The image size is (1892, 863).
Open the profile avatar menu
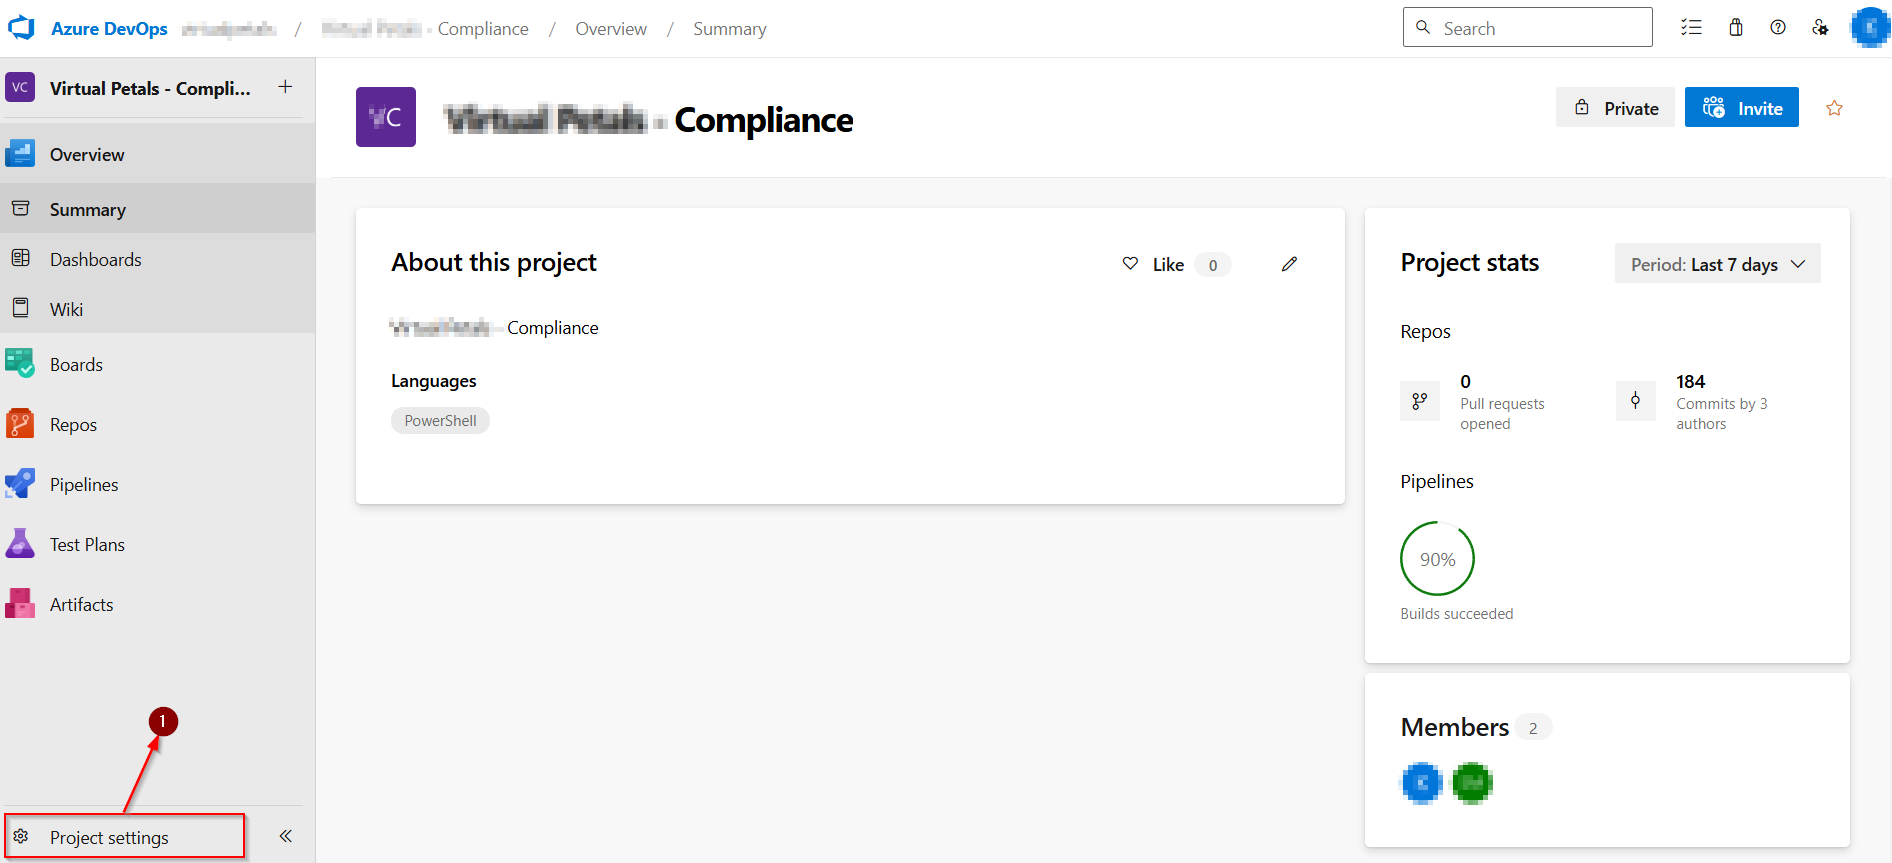[1868, 28]
